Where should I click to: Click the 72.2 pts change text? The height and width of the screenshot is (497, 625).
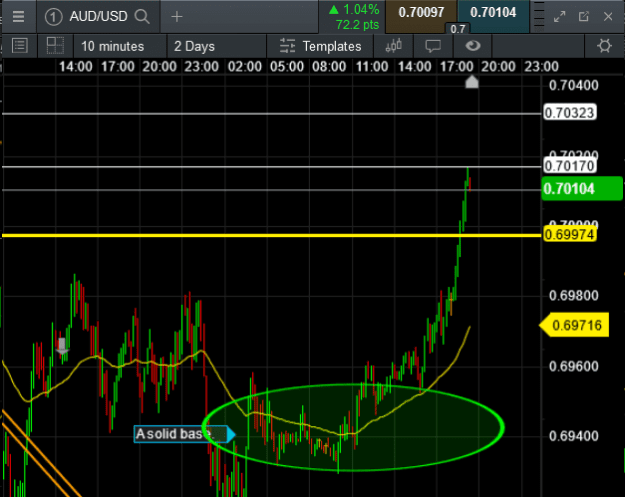357,25
